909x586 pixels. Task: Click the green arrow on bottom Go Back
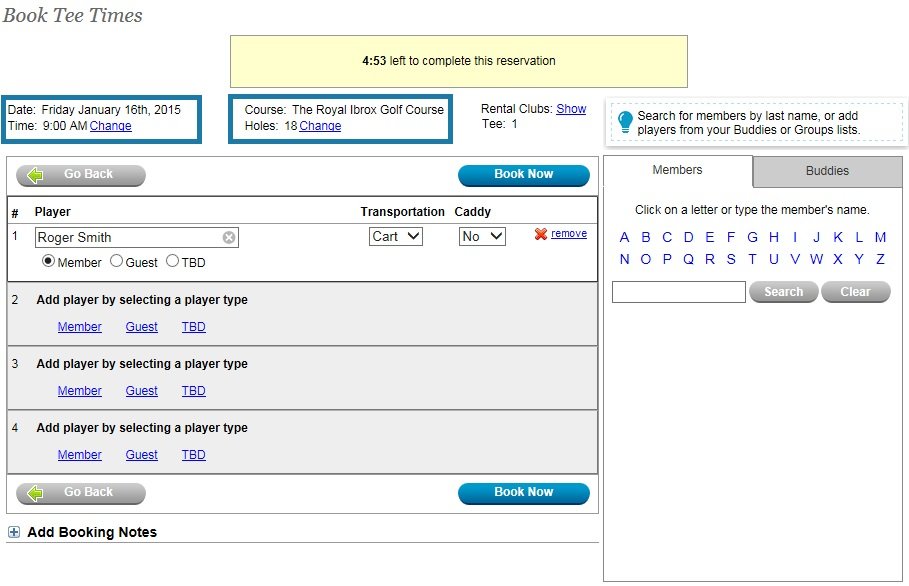36,493
